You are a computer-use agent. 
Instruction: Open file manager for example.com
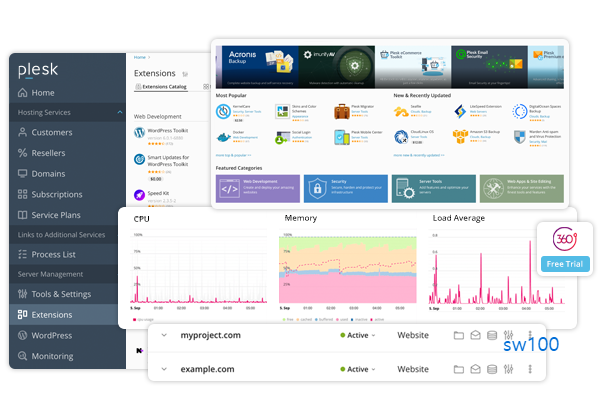coord(458,369)
